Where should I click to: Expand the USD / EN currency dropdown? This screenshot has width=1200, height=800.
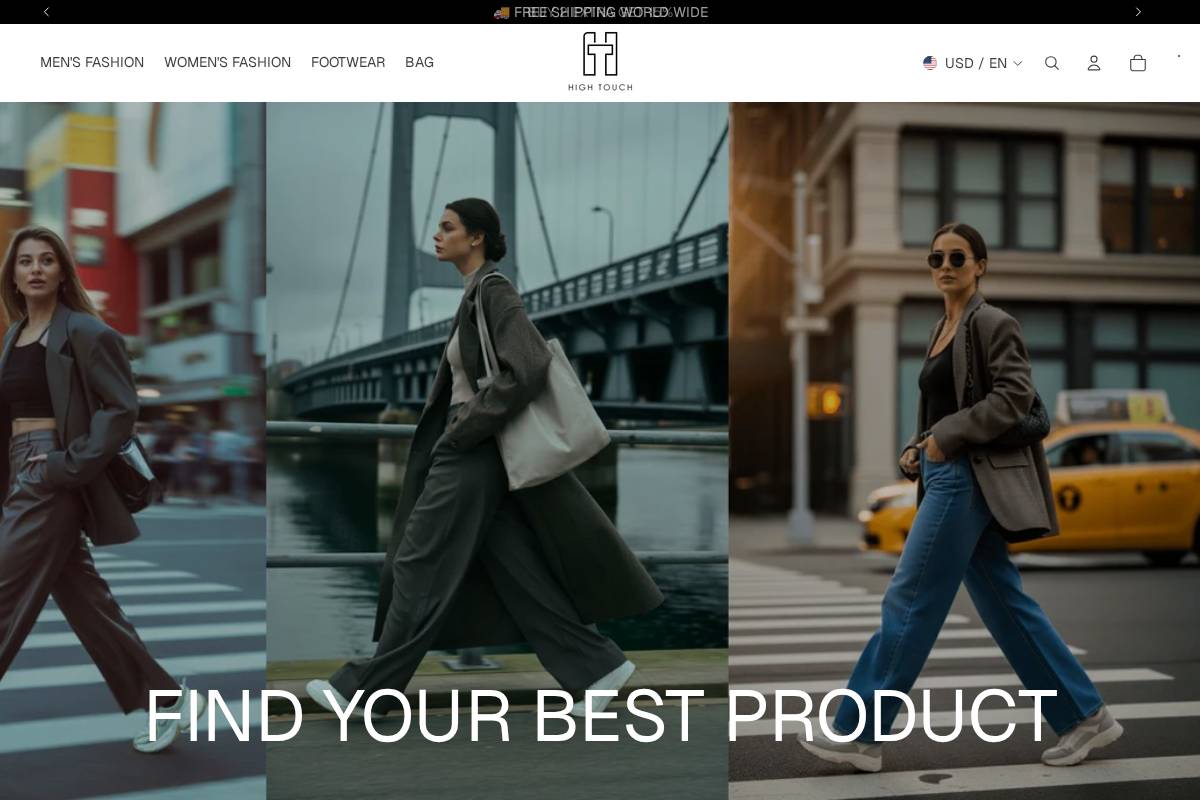(x=1017, y=63)
